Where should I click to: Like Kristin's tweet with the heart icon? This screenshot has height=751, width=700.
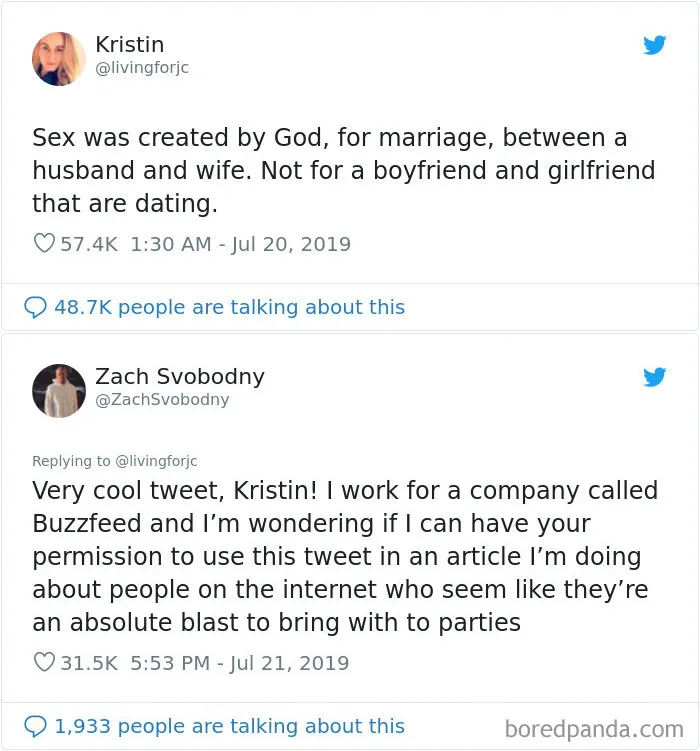tap(44, 243)
